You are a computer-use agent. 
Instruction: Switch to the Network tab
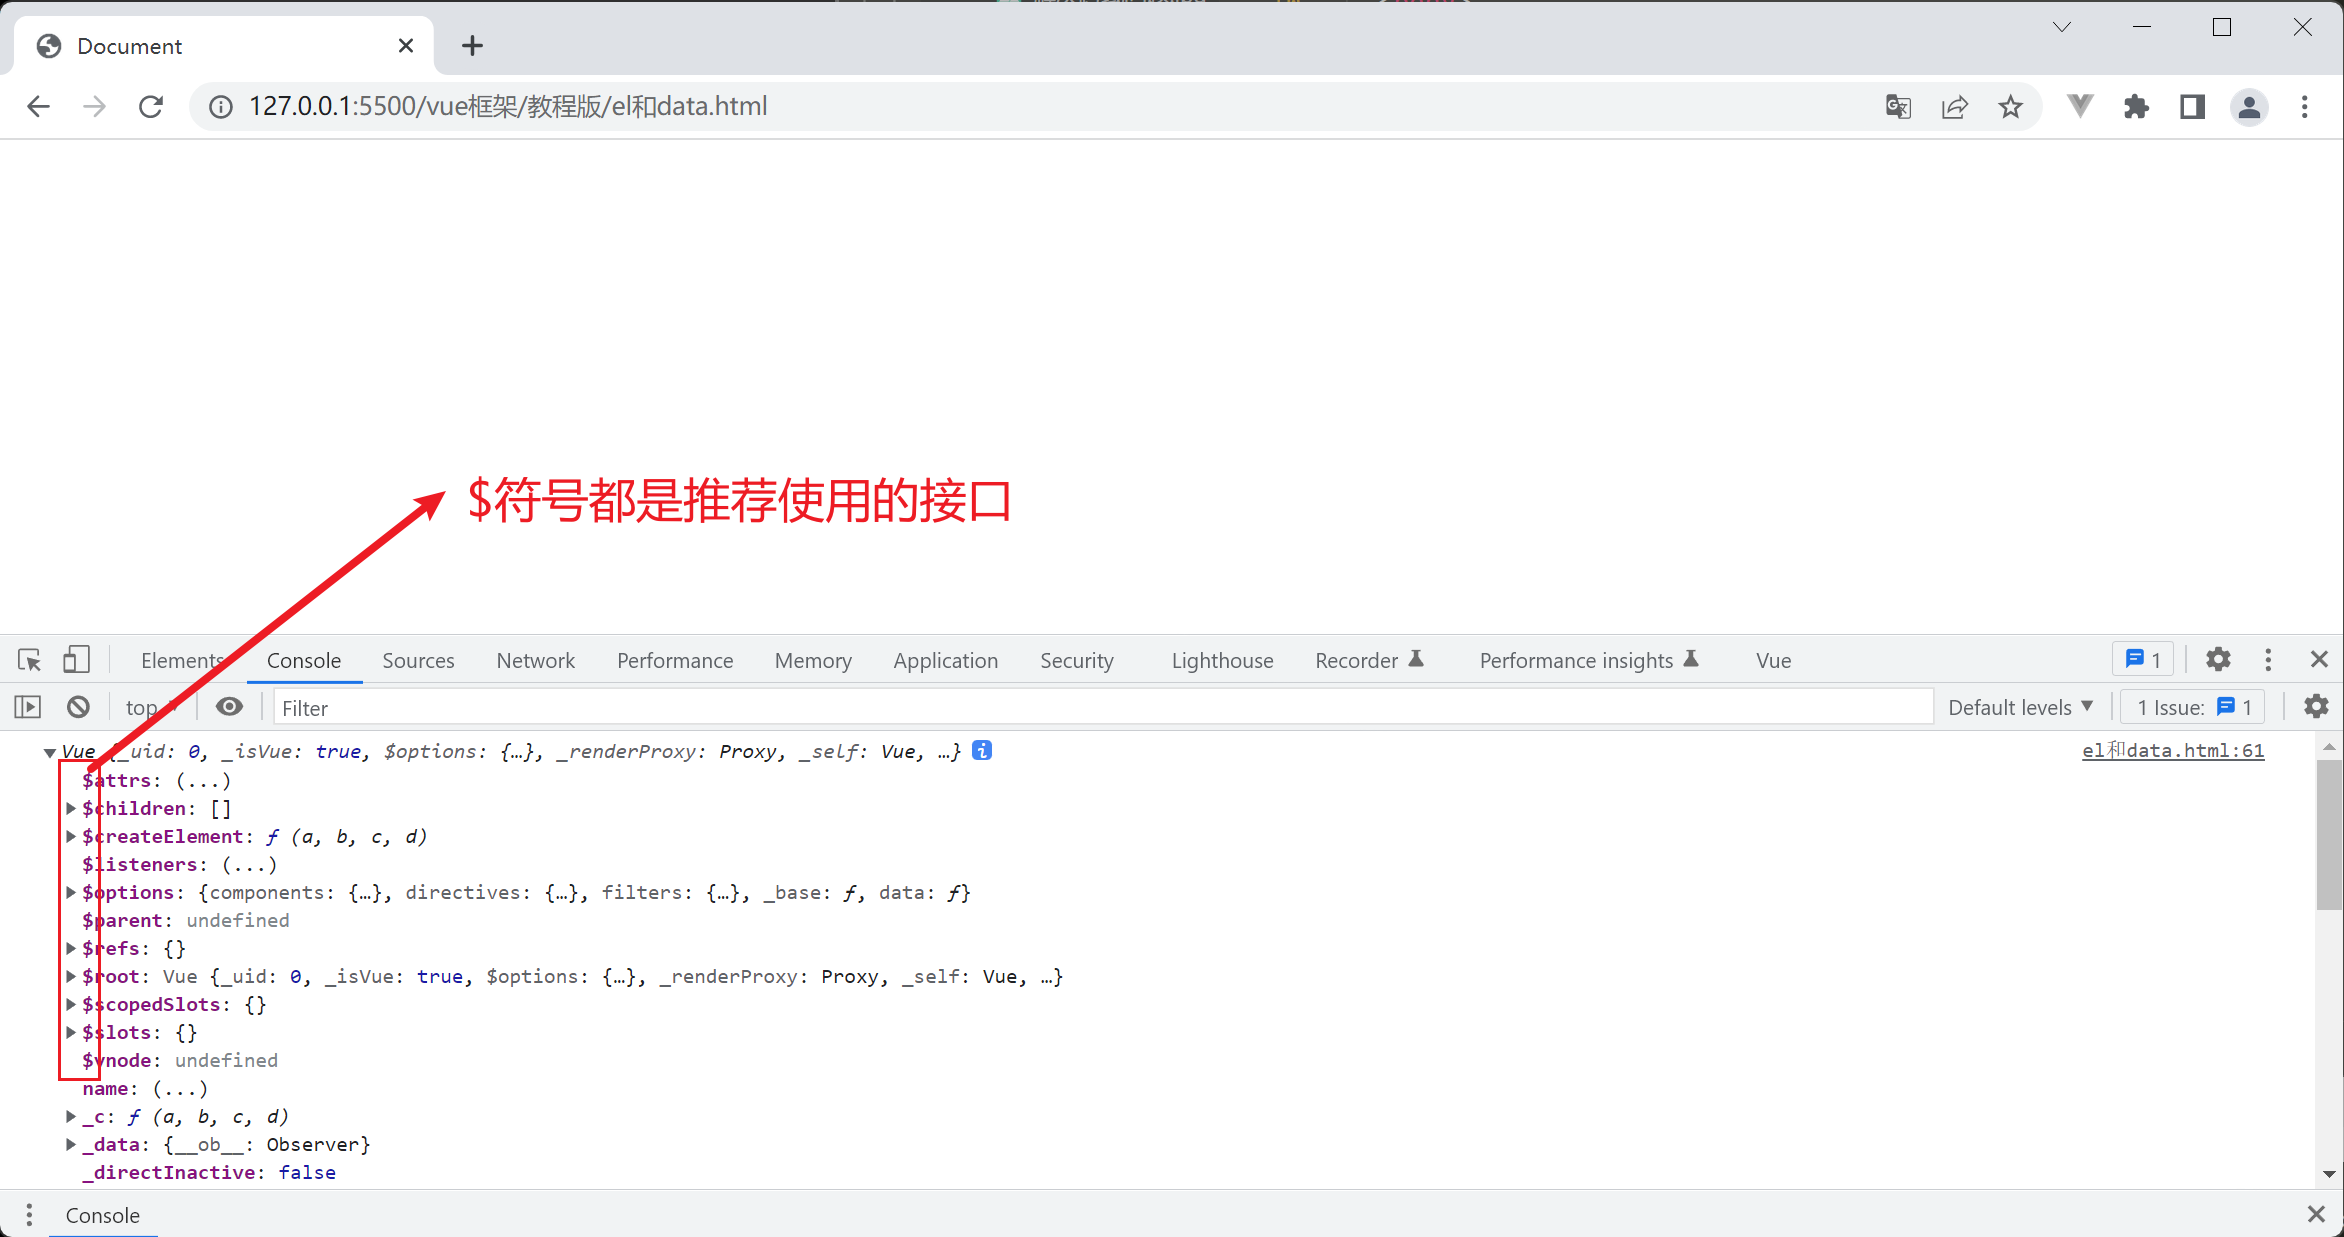pos(535,660)
